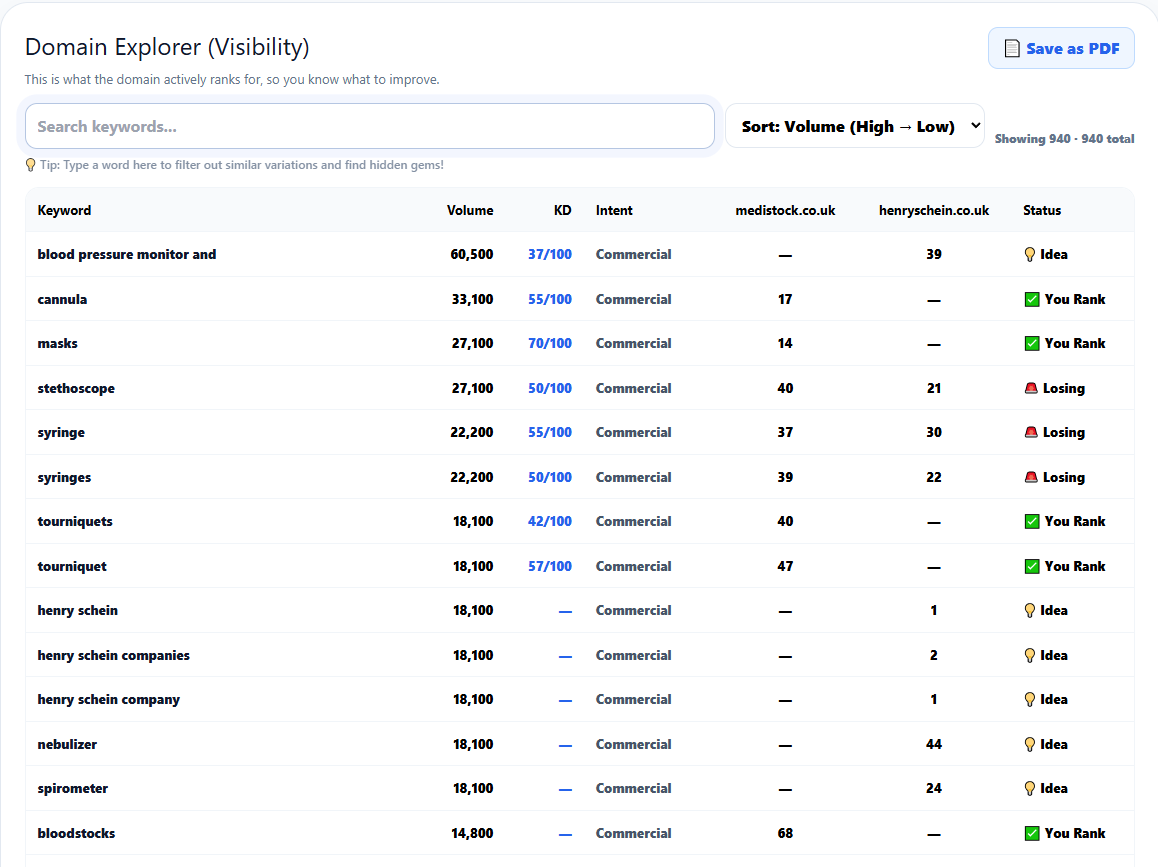1158x867 pixels.
Task: Select the keyword bloodstocks
Action: pyautogui.click(x=76, y=833)
